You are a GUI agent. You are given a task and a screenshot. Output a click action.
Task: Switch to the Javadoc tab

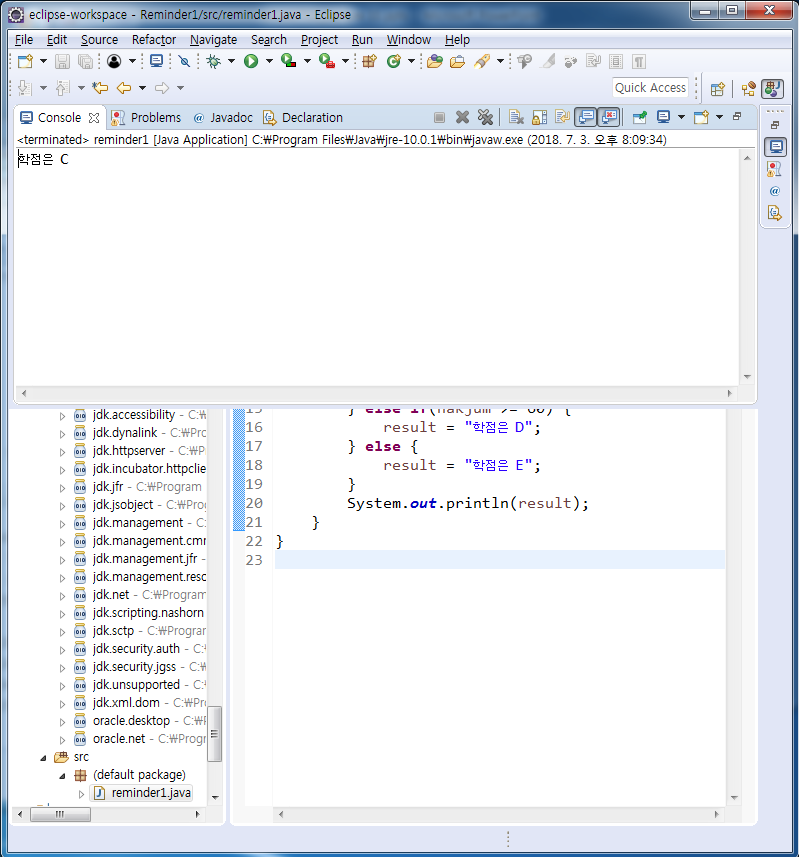point(223,118)
